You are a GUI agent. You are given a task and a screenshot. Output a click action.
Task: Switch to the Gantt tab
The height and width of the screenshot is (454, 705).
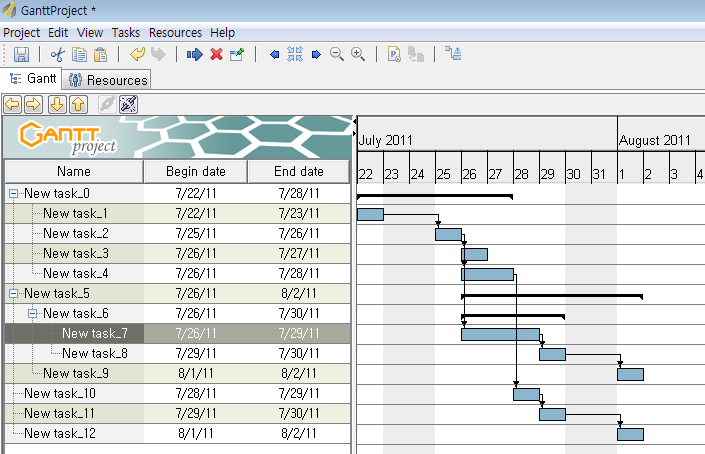pos(31,79)
